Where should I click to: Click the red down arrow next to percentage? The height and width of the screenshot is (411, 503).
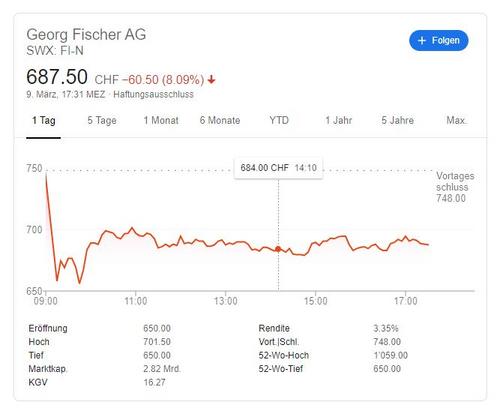[x=211, y=80]
